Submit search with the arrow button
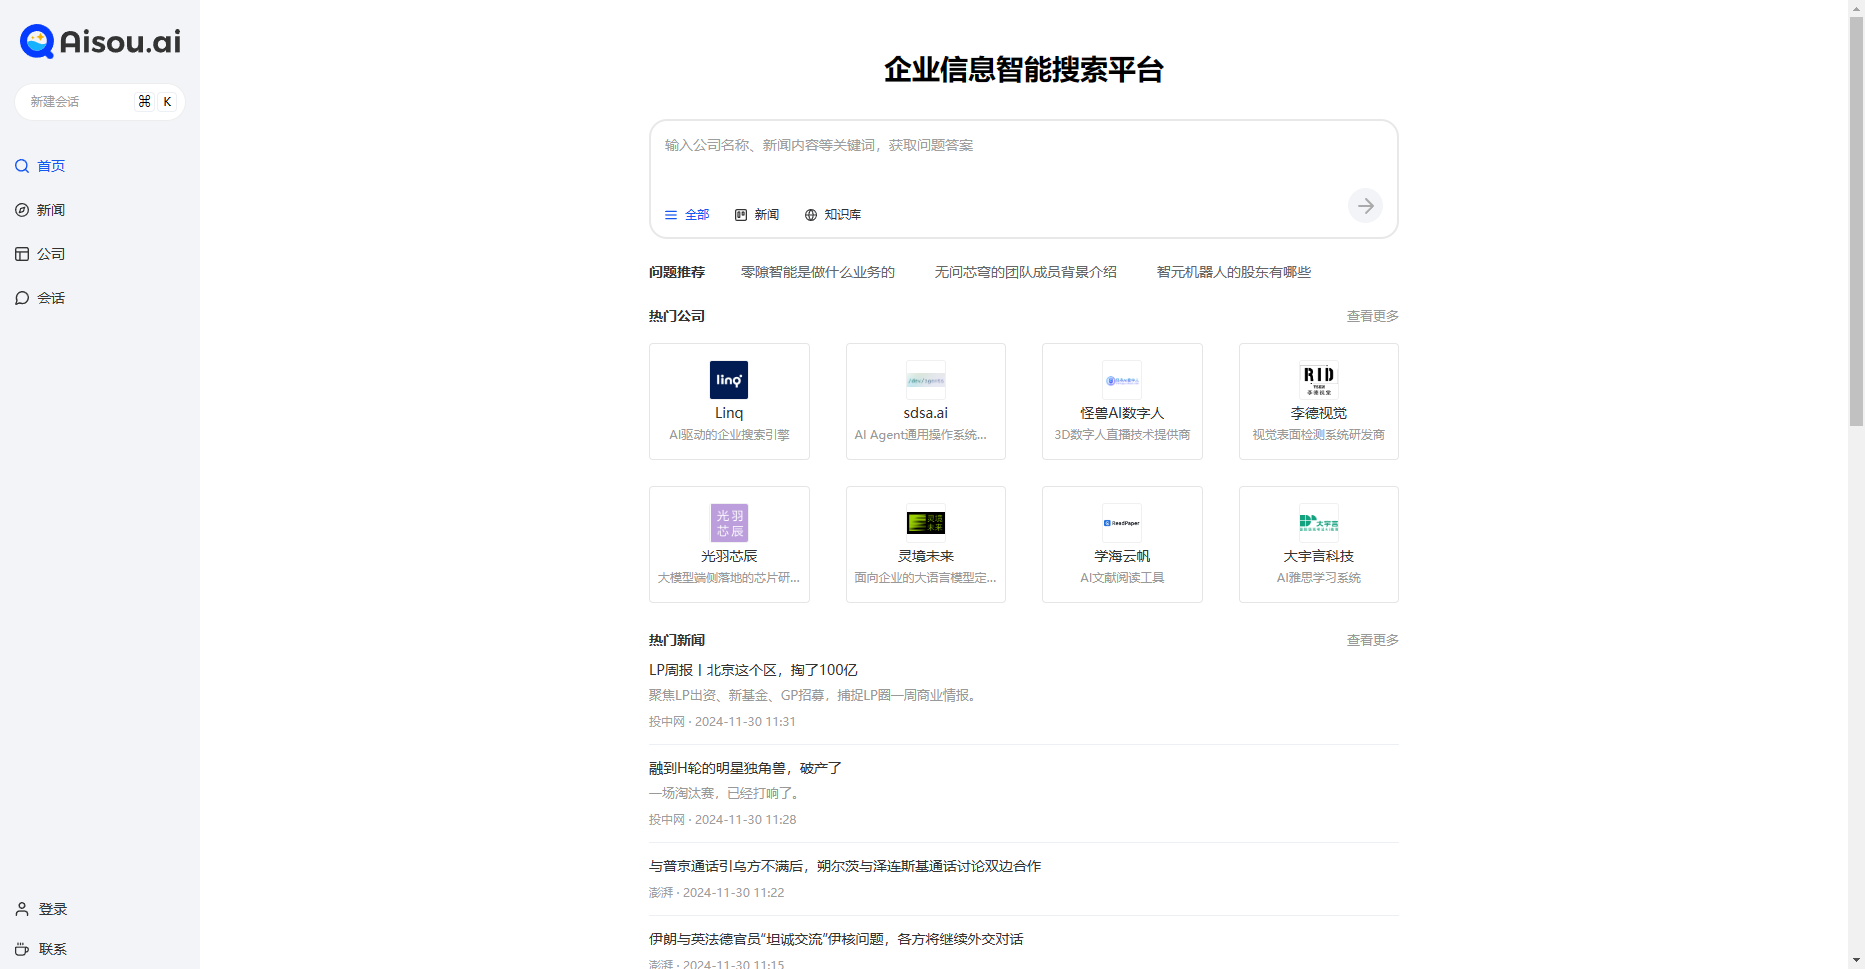This screenshot has width=1865, height=969. coord(1365,206)
